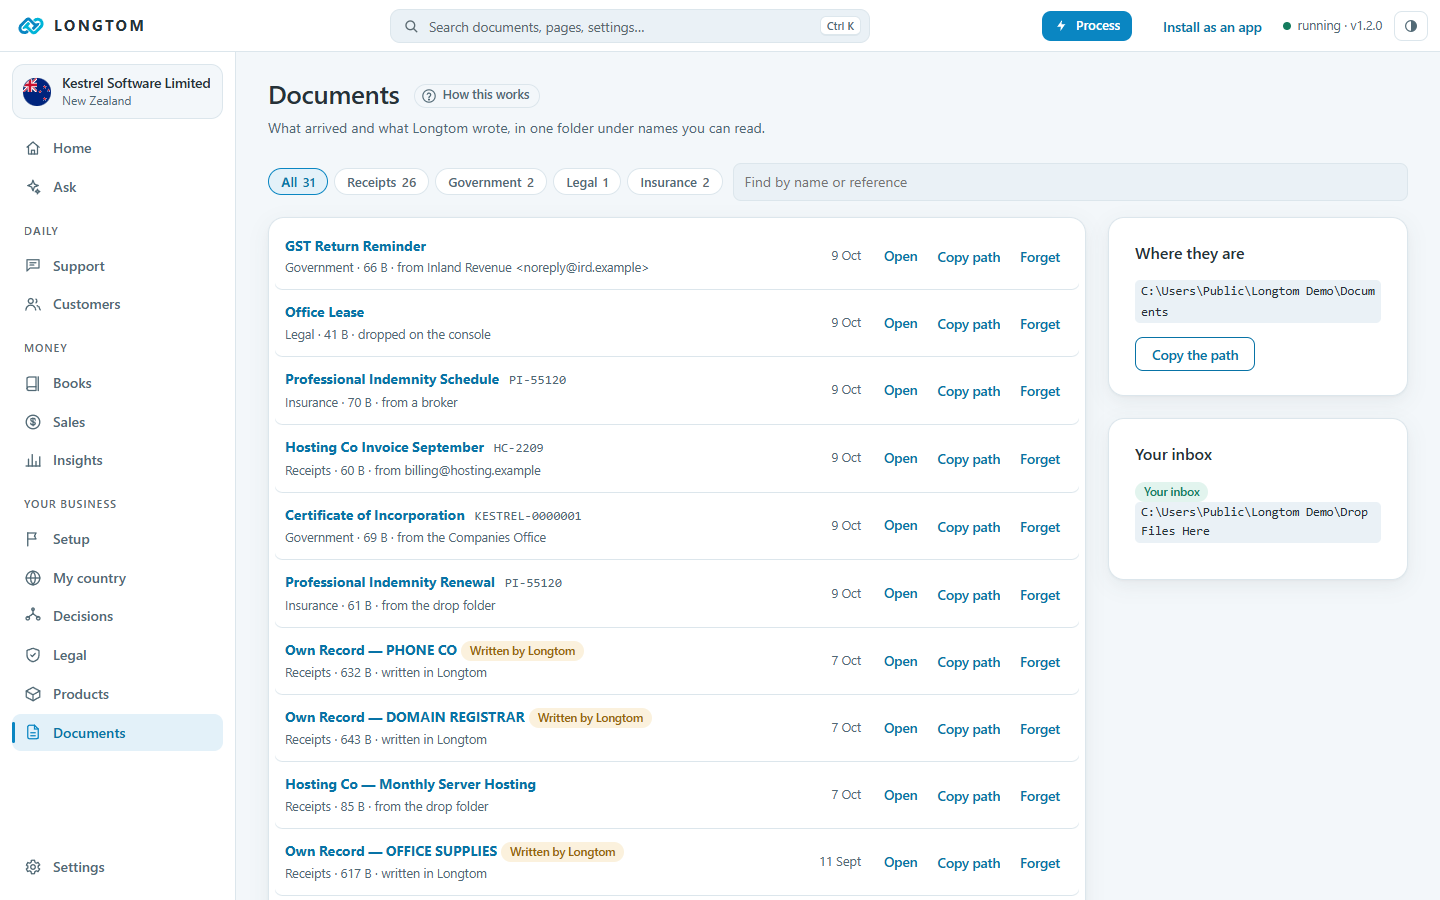Open the Products box icon
This screenshot has width=1440, height=900.
coord(33,694)
